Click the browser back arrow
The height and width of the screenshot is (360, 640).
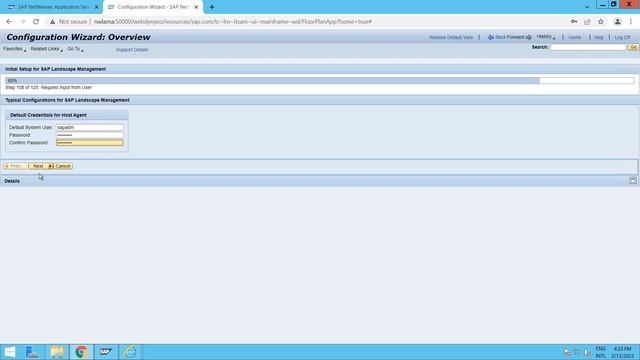[9, 22]
